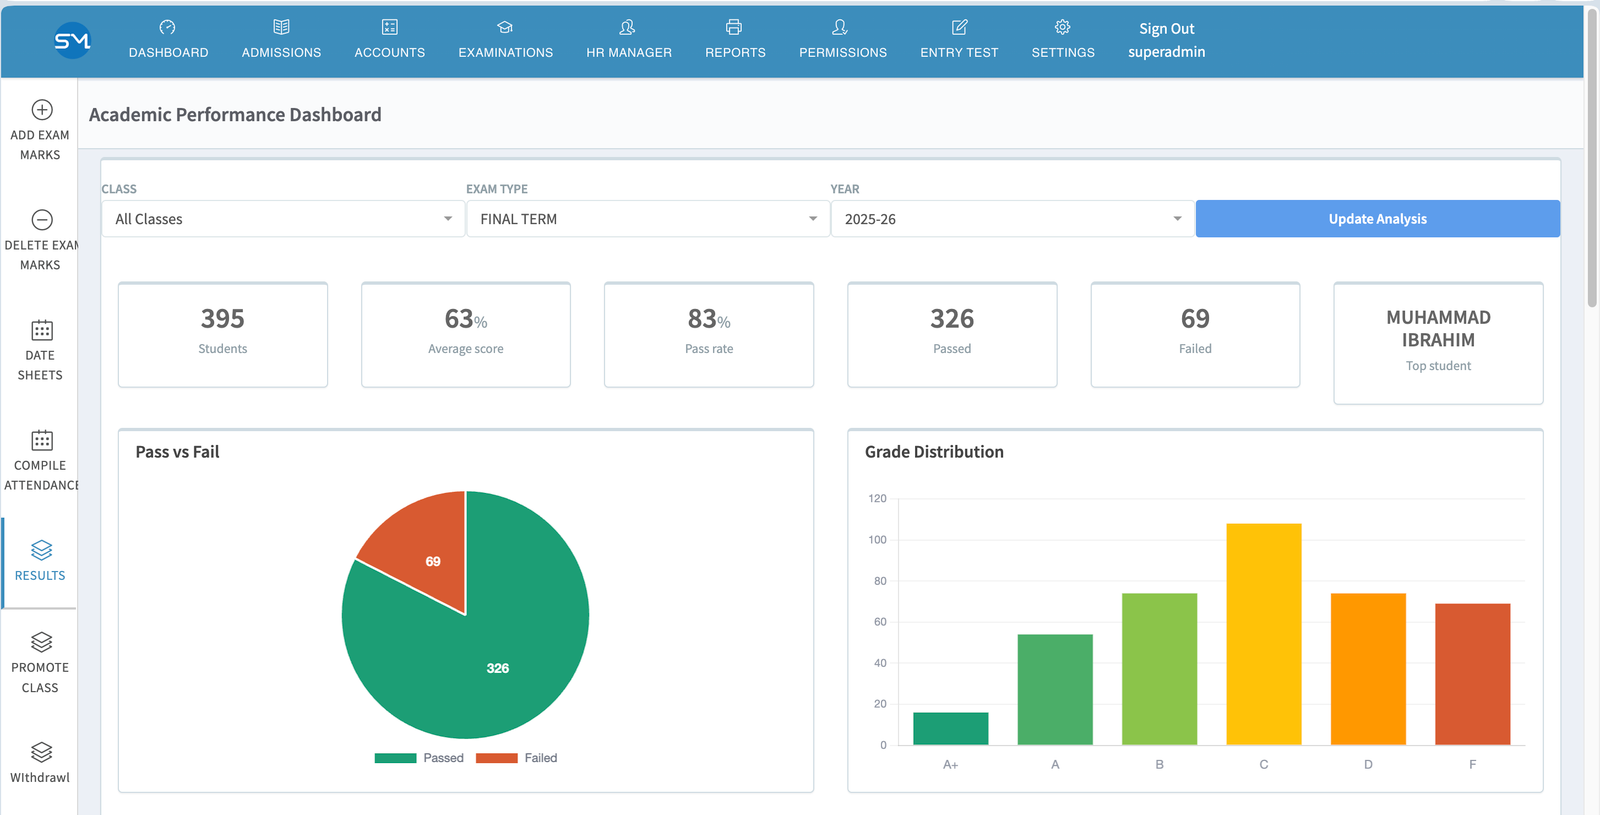
Task: Click the 83% Pass rate card
Action: (x=709, y=334)
